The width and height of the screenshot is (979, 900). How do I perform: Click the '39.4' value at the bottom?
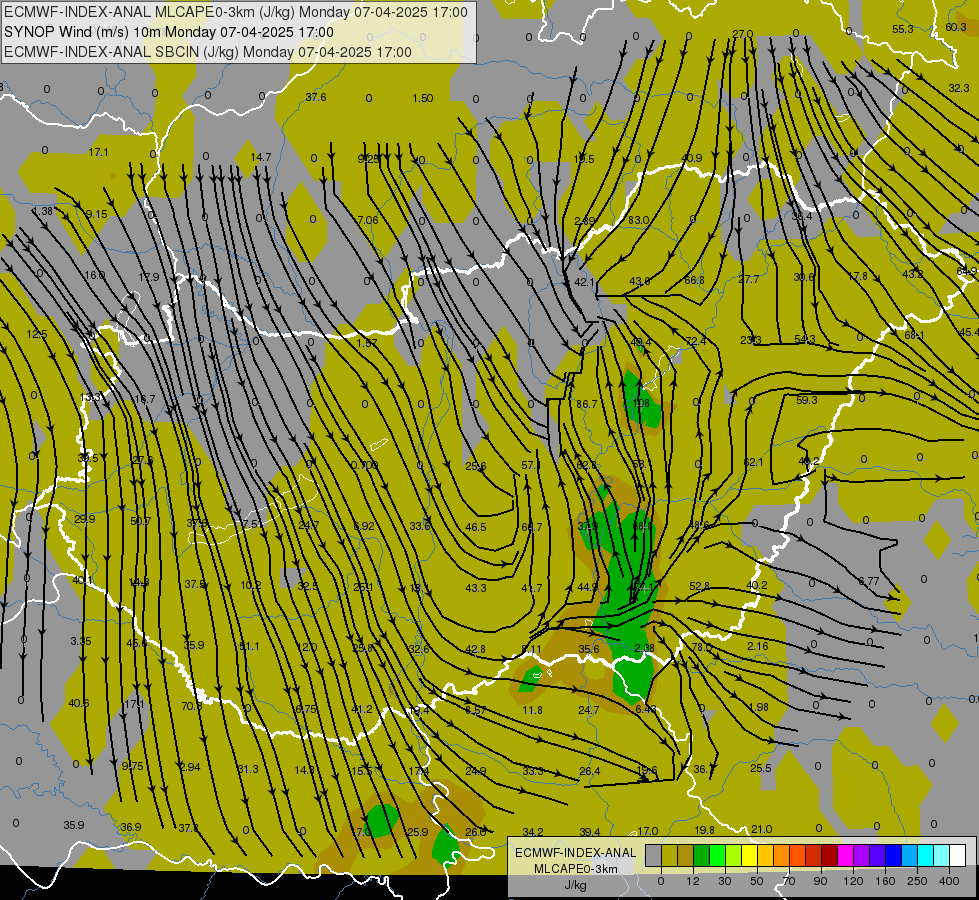click(x=589, y=832)
